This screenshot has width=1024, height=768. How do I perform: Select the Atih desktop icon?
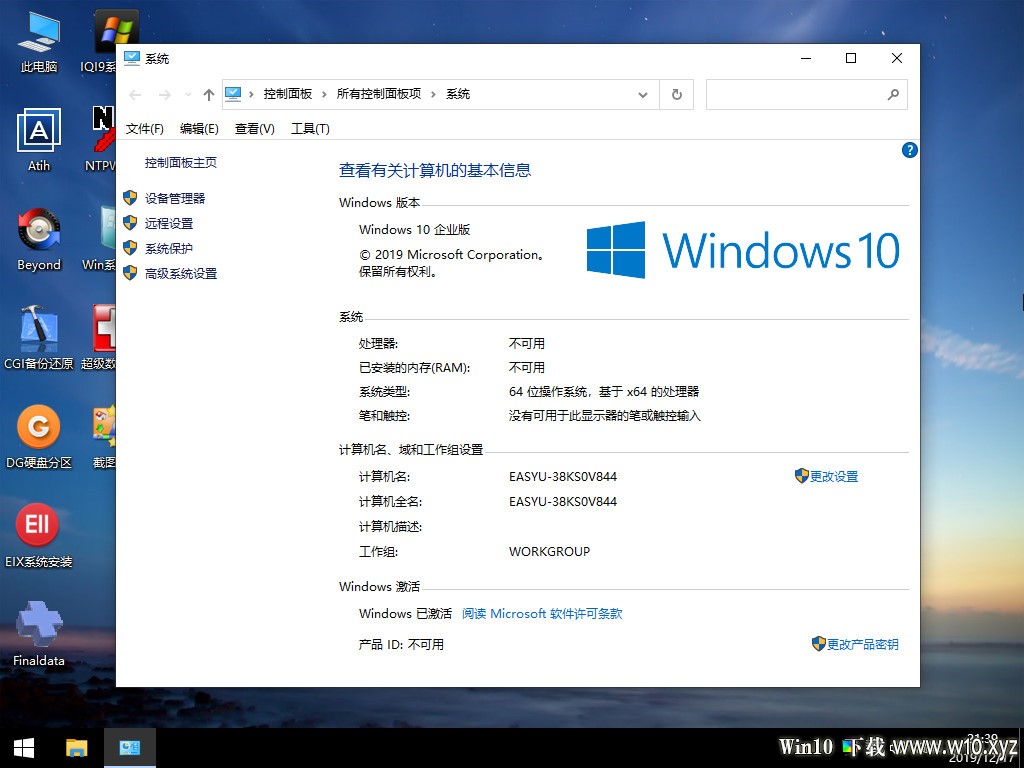pos(39,140)
